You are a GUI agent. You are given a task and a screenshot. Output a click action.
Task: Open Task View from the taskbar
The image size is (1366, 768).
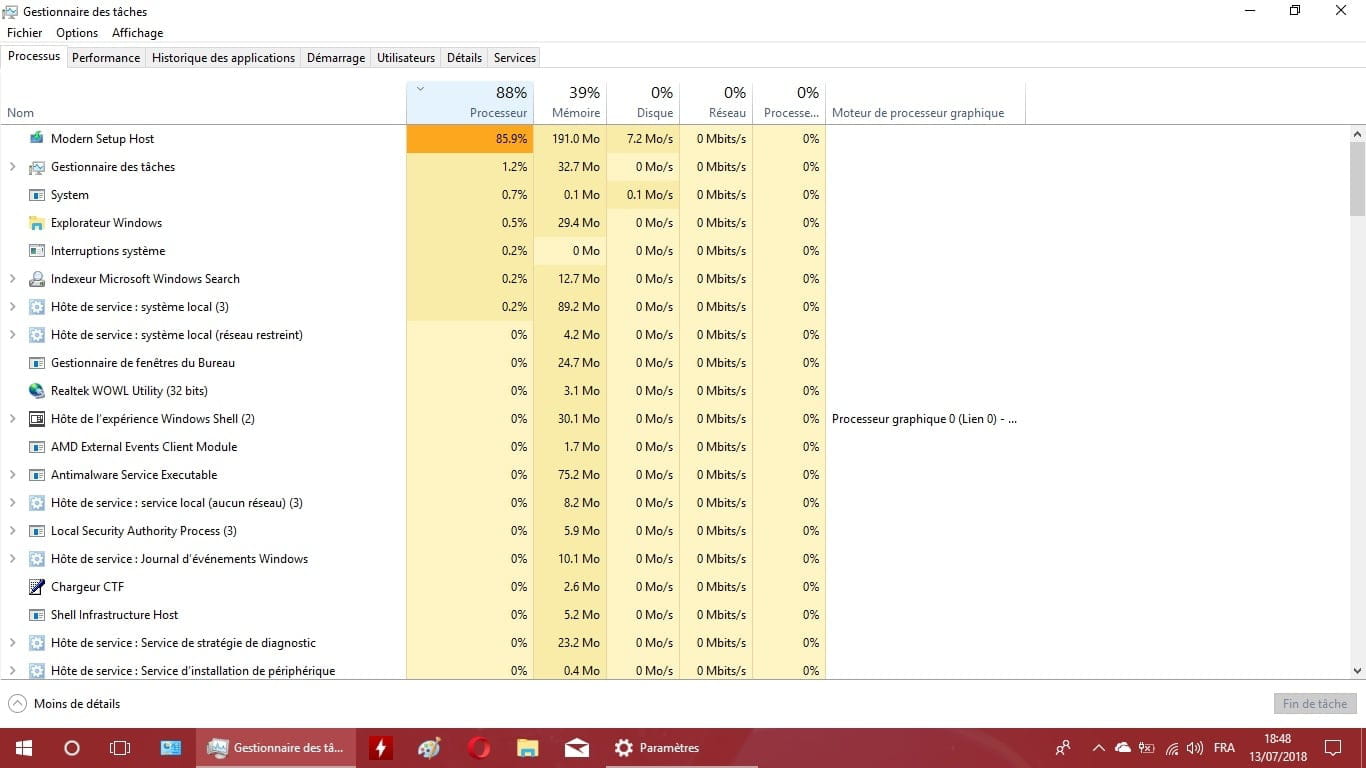tap(120, 747)
